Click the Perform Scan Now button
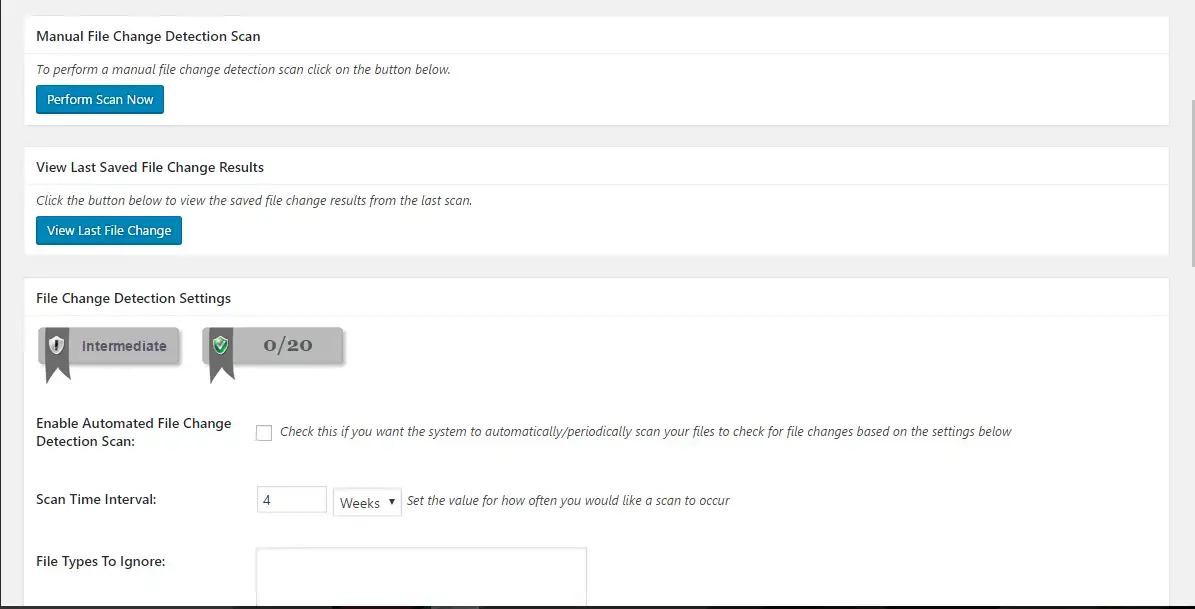The width and height of the screenshot is (1195, 609). [100, 100]
